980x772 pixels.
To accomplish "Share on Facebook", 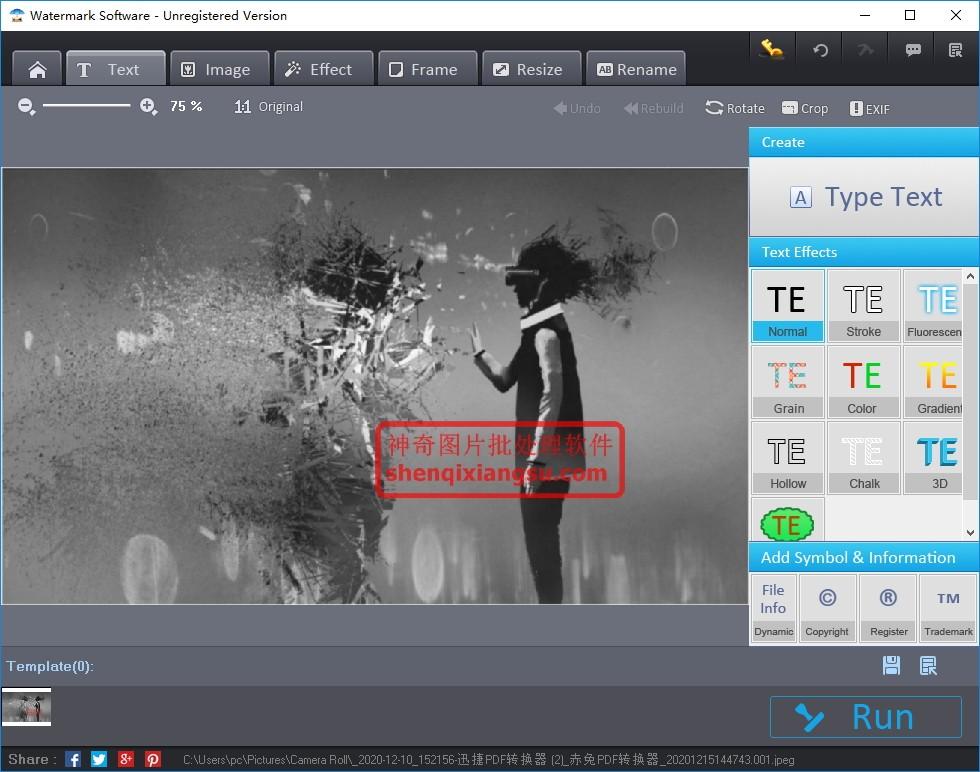I will click(73, 759).
